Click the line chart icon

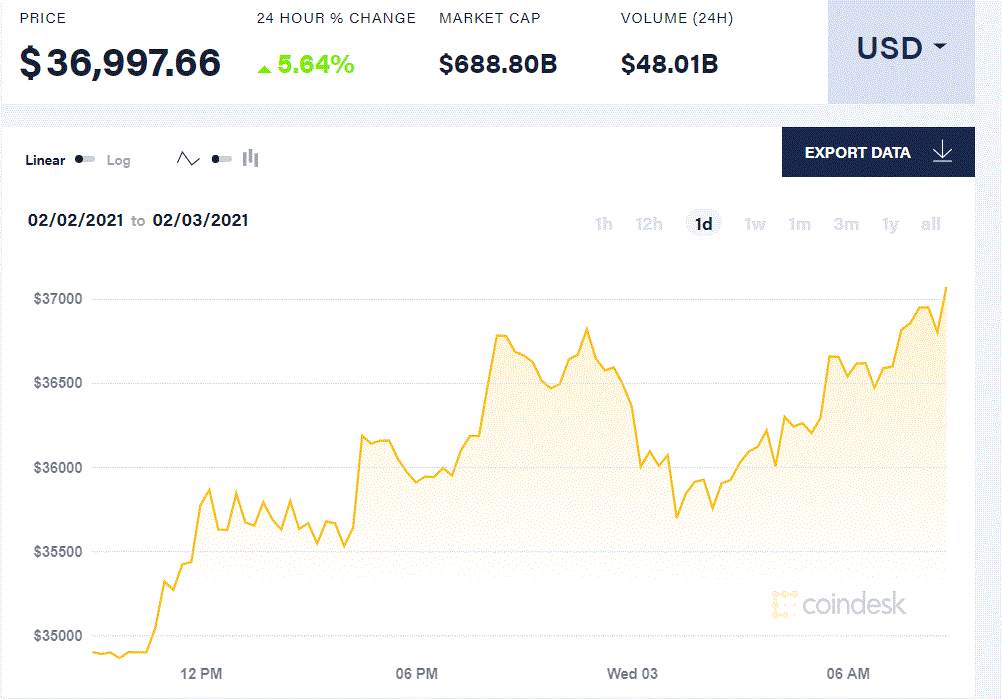[x=188, y=158]
